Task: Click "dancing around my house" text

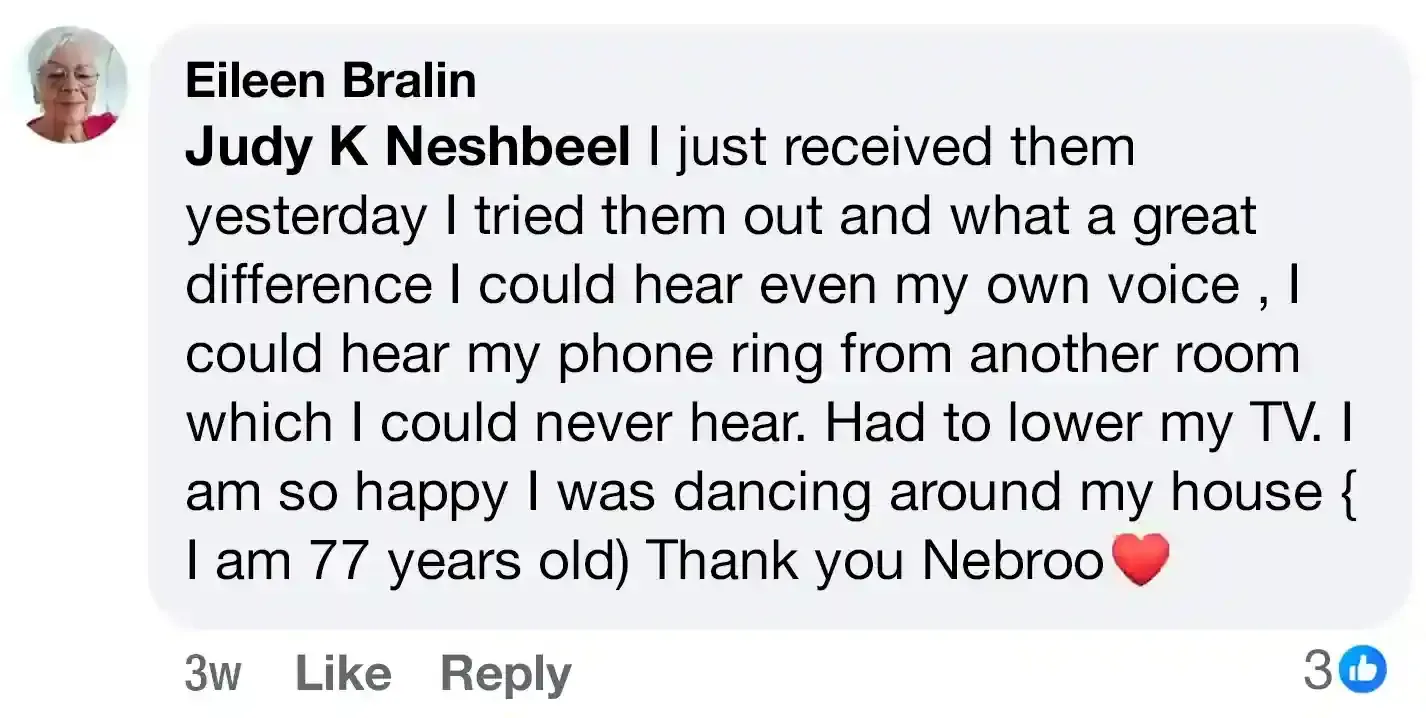Action: pos(999,493)
